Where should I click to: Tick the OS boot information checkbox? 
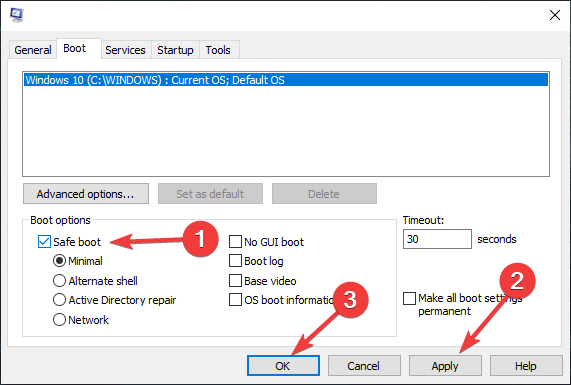[x=235, y=300]
